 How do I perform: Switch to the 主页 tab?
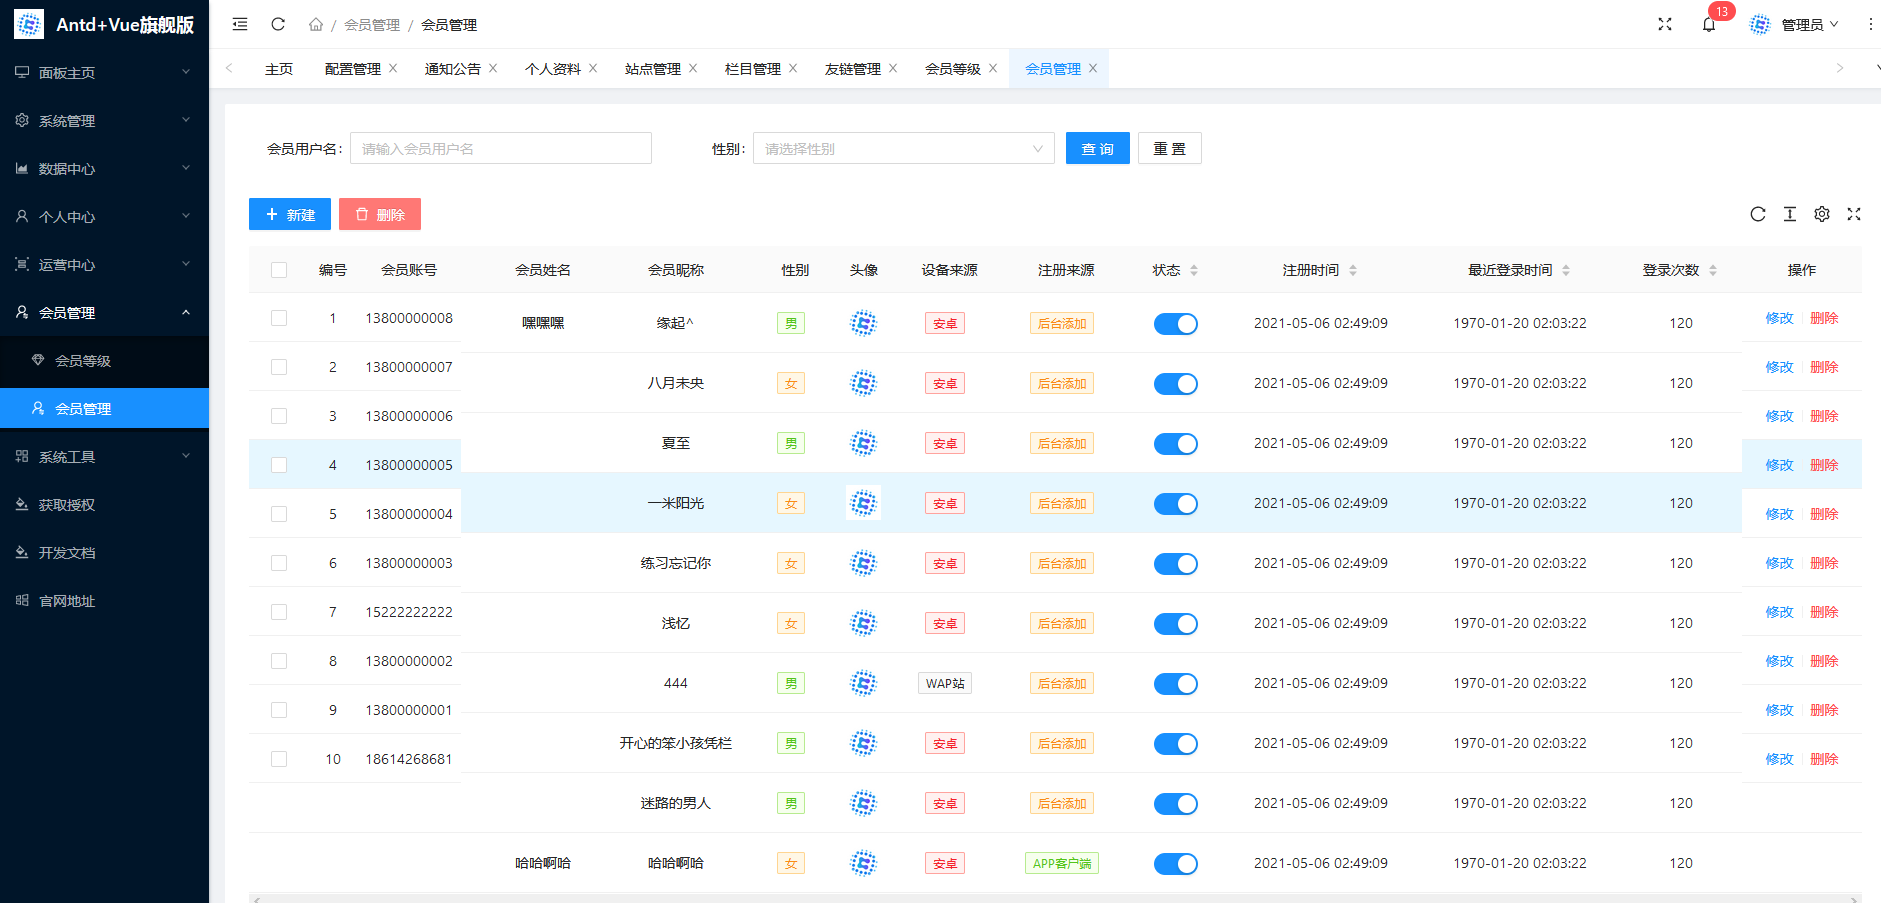coord(278,68)
